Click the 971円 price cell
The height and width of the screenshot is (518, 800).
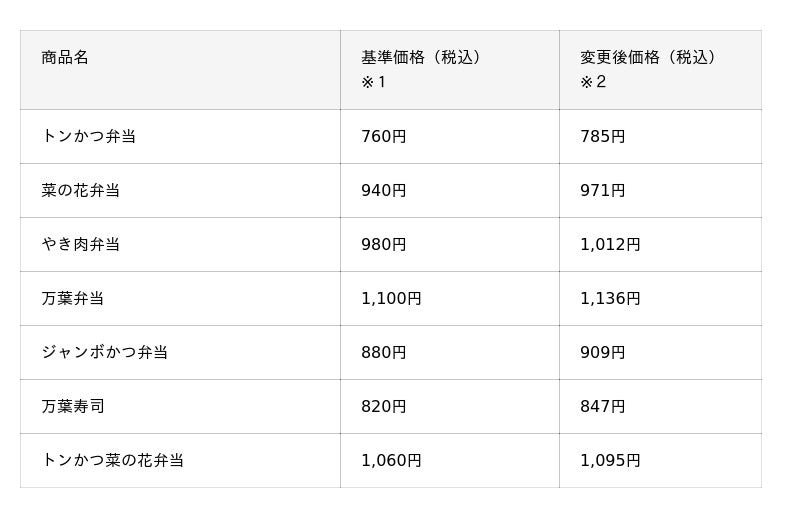pyautogui.click(x=603, y=190)
